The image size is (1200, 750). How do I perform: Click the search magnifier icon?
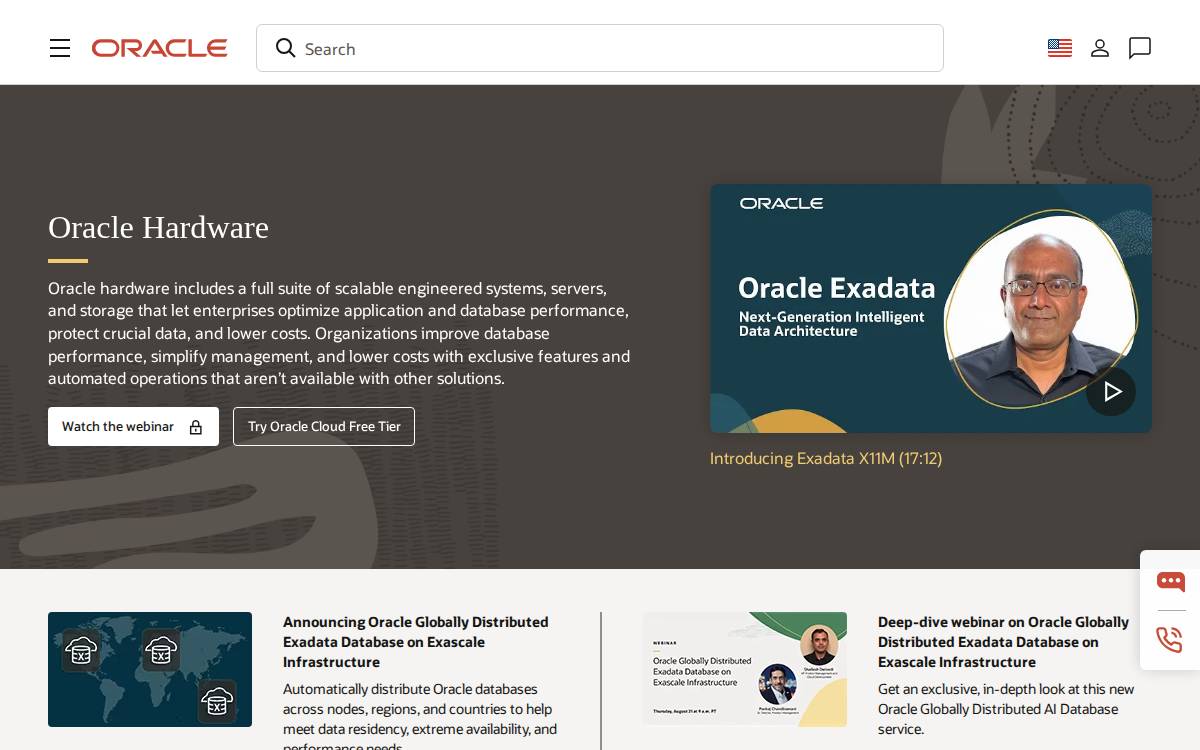click(286, 48)
